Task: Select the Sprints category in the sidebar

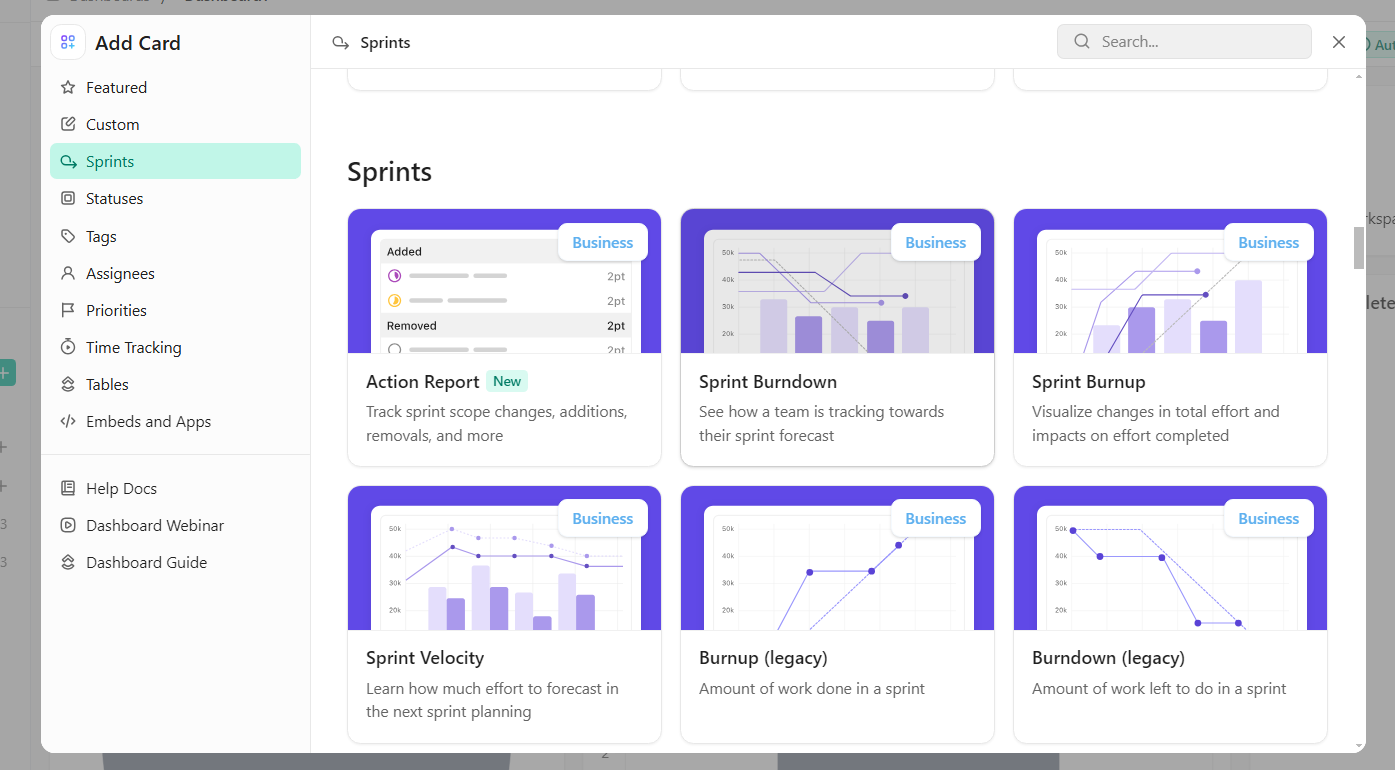Action: tap(175, 161)
